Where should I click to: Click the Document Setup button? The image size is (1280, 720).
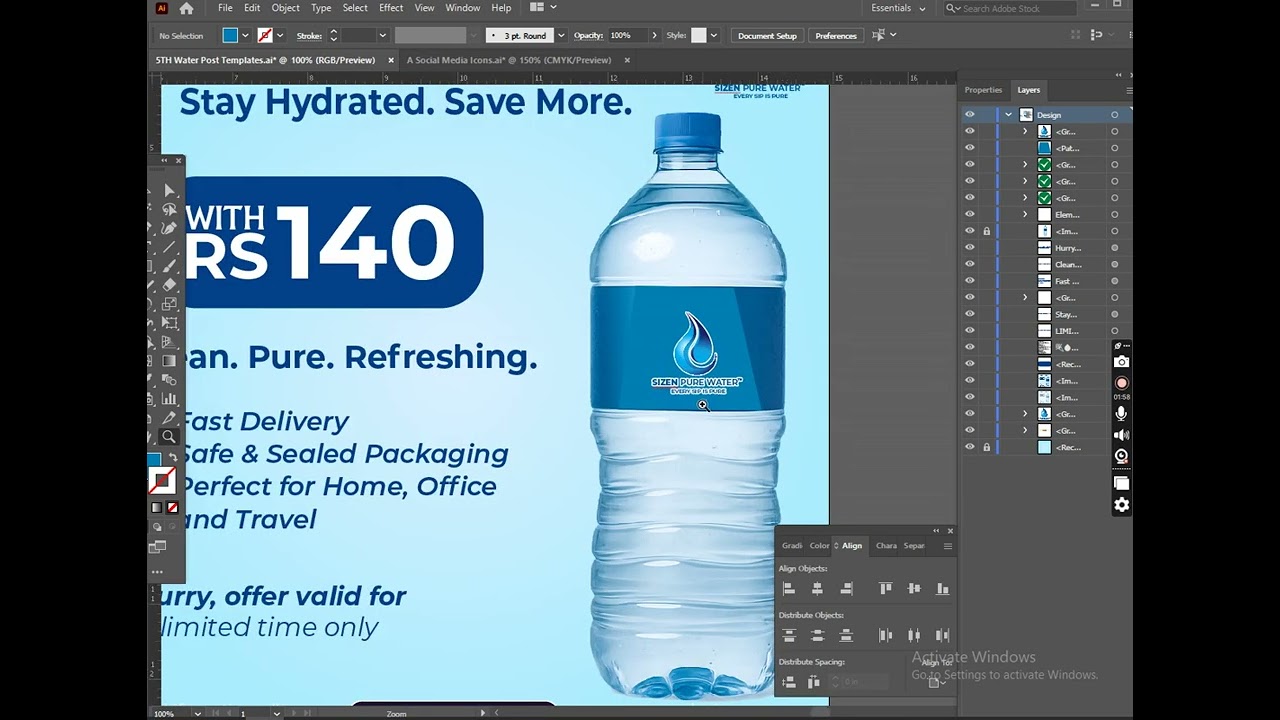[x=767, y=35]
